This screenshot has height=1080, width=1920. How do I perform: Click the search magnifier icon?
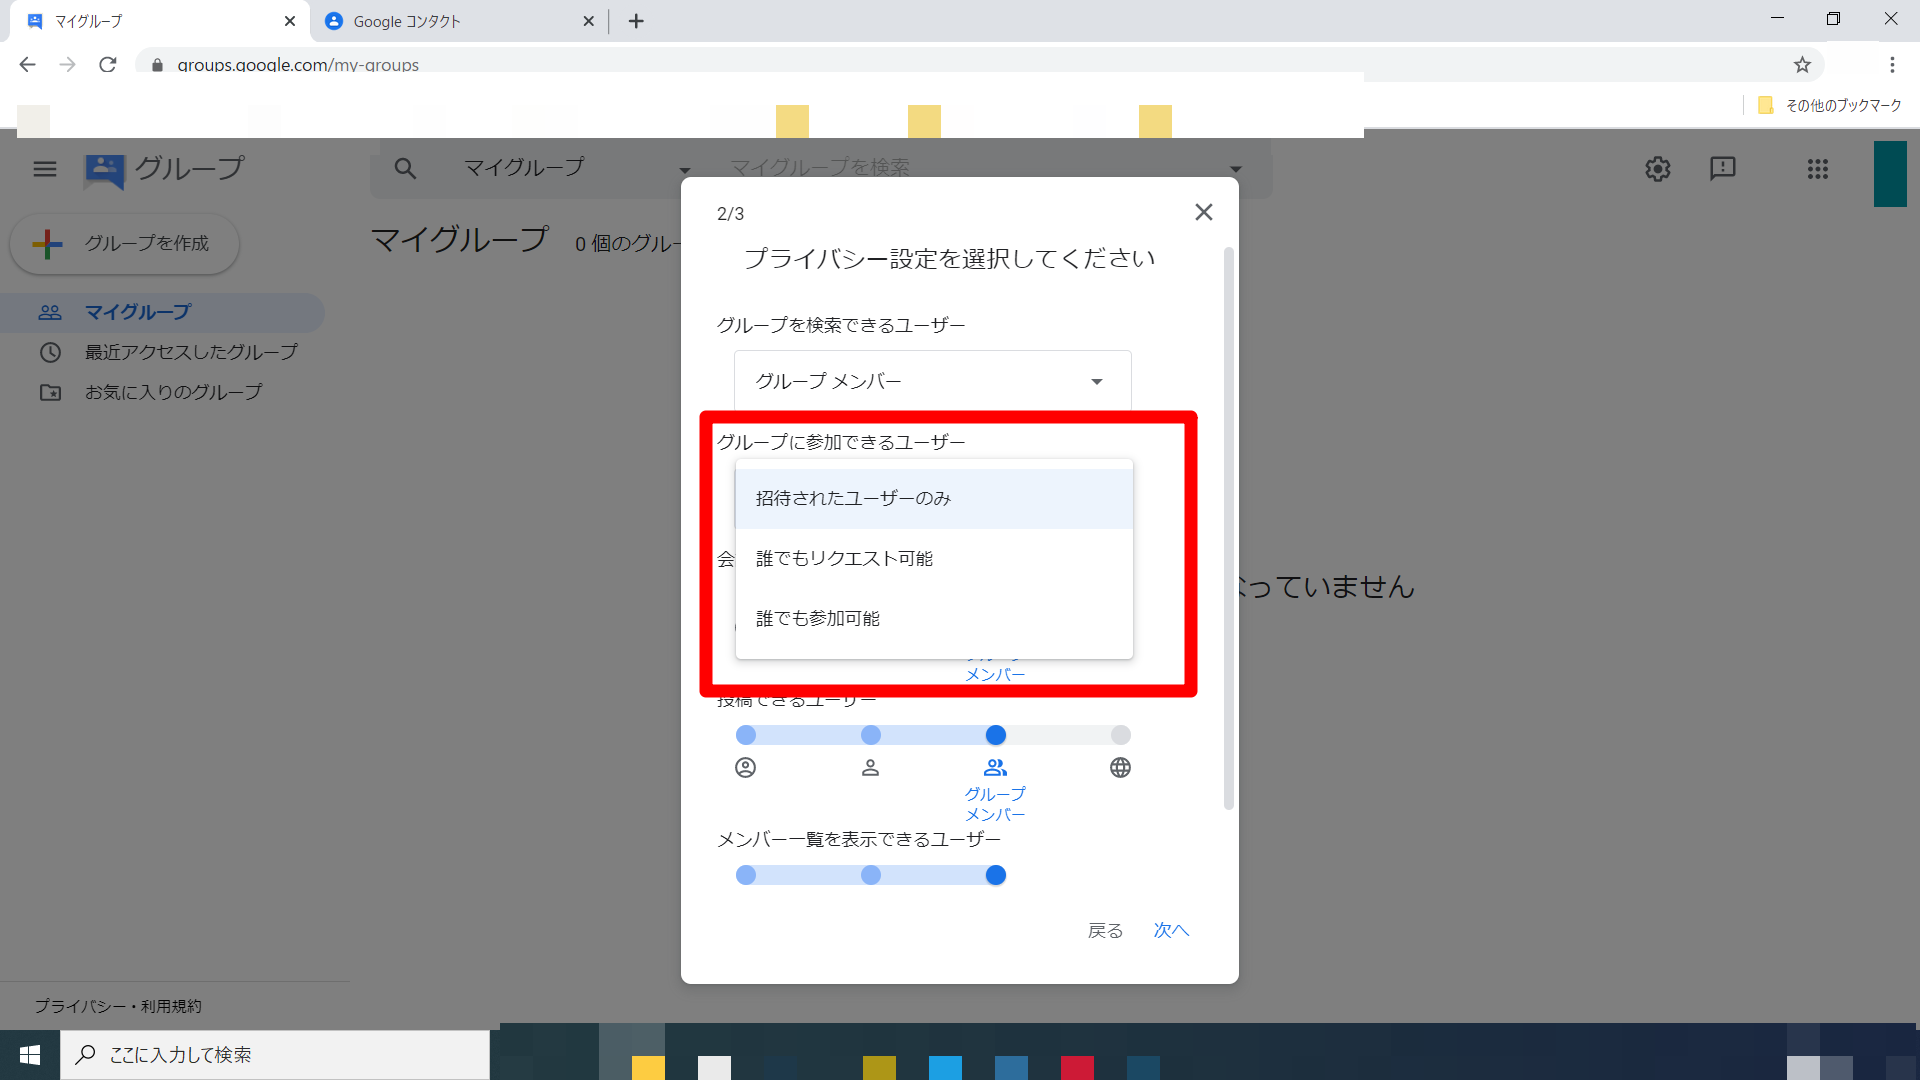coord(405,168)
